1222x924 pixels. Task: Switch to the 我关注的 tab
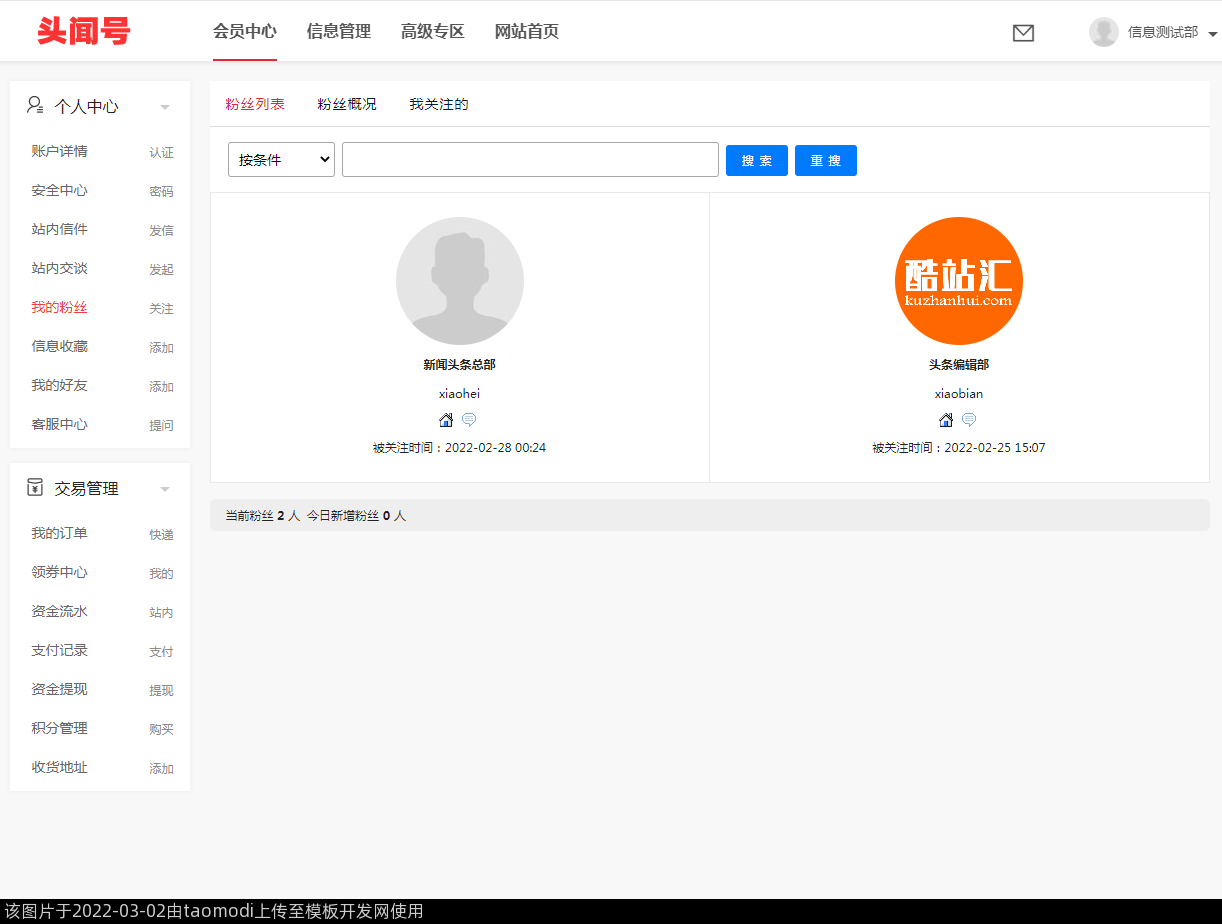[439, 104]
